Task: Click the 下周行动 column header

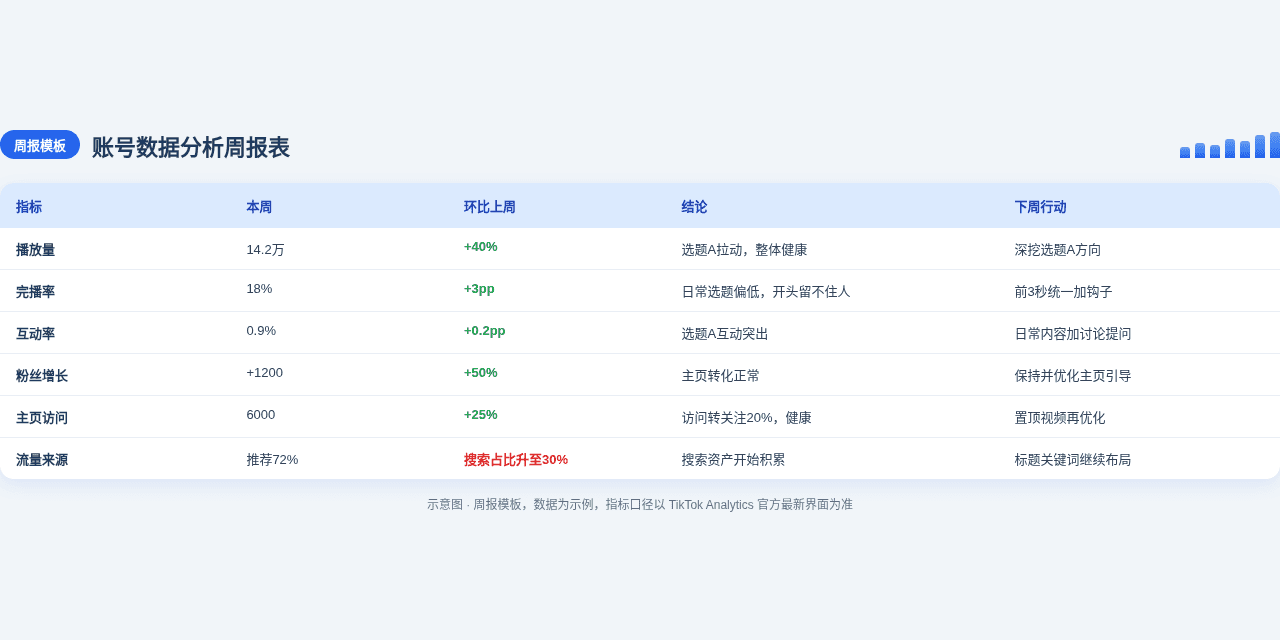Action: (1041, 207)
